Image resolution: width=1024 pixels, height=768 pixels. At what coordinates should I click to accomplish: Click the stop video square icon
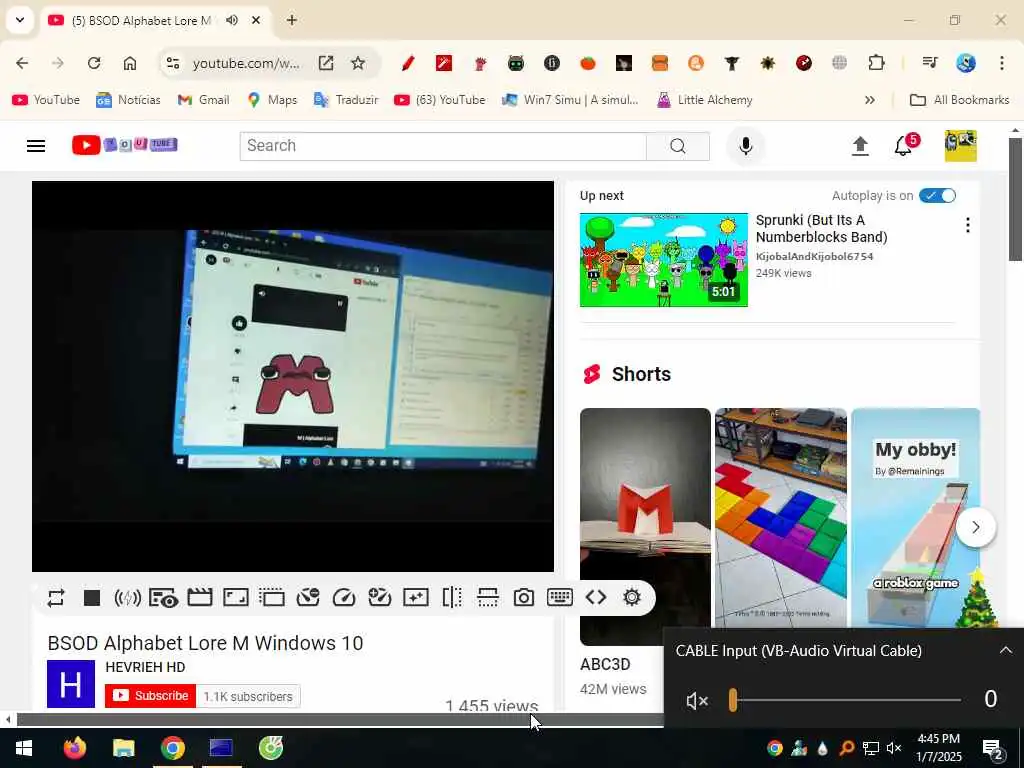[92, 598]
